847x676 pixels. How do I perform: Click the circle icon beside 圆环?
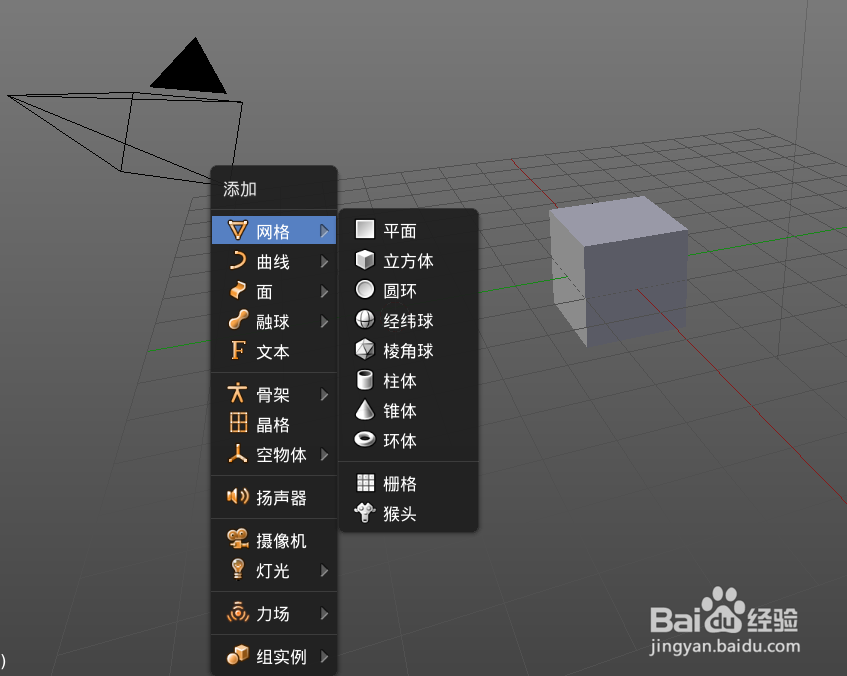tap(365, 289)
